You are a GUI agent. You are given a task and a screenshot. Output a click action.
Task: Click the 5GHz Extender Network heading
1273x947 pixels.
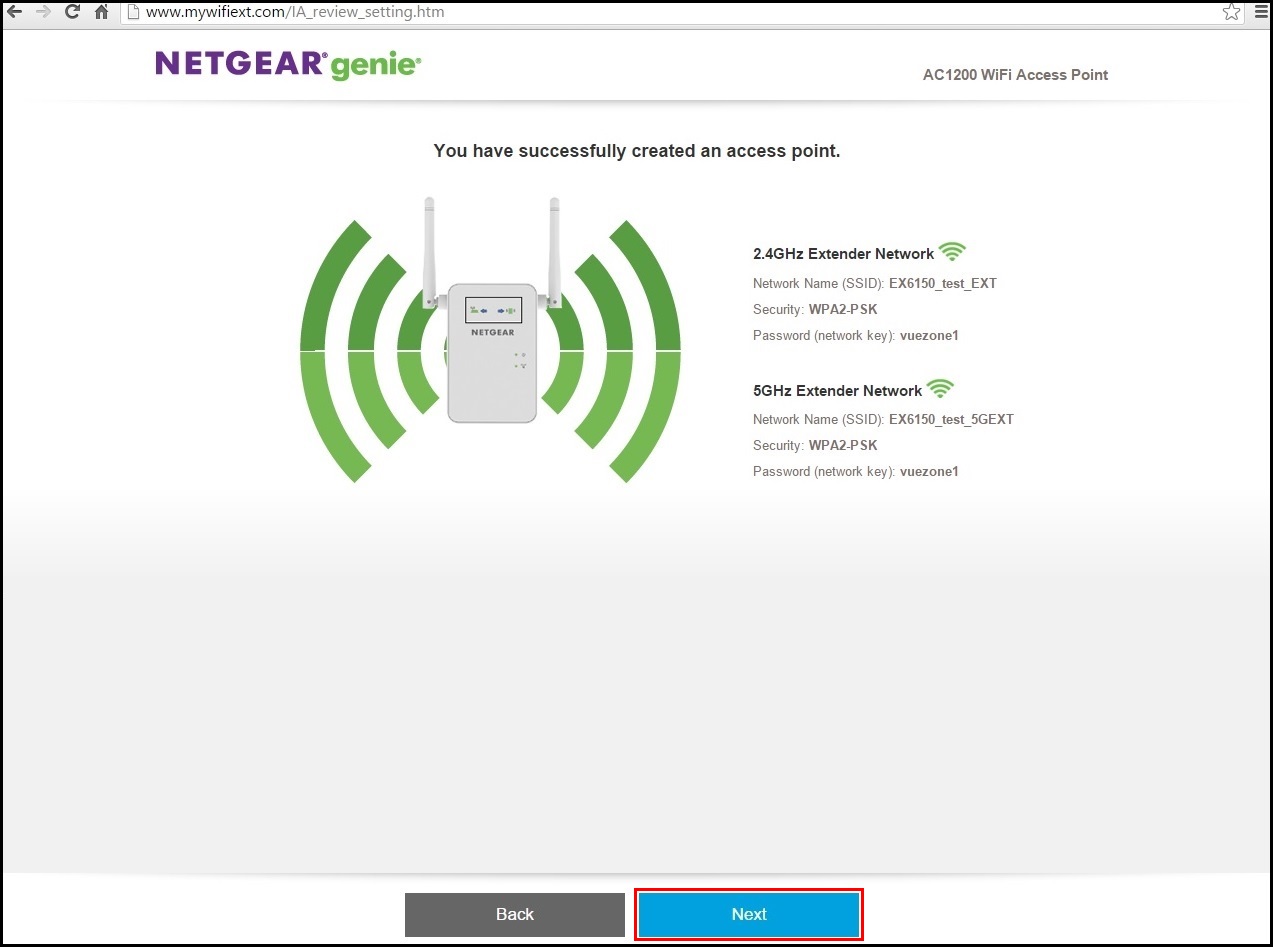point(837,390)
